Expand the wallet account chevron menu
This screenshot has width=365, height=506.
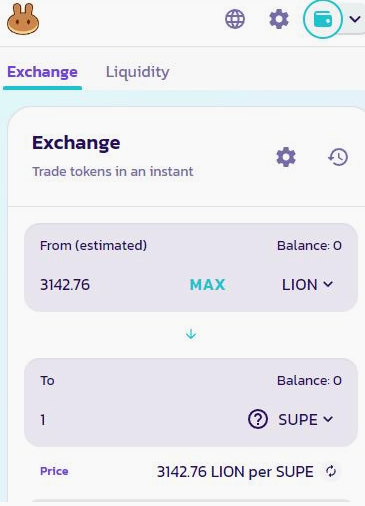point(355,19)
